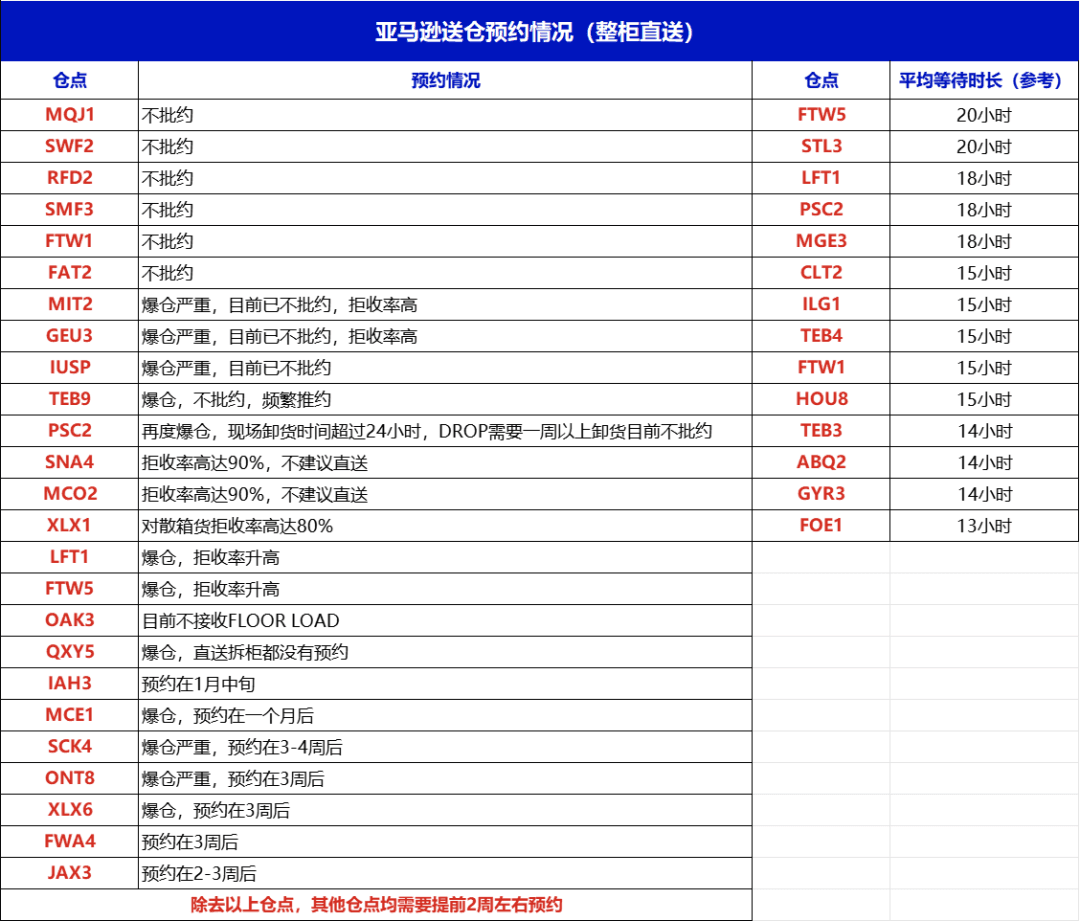This screenshot has width=1080, height=921.
Task: Click the 预约情况 column header
Action: point(445,81)
